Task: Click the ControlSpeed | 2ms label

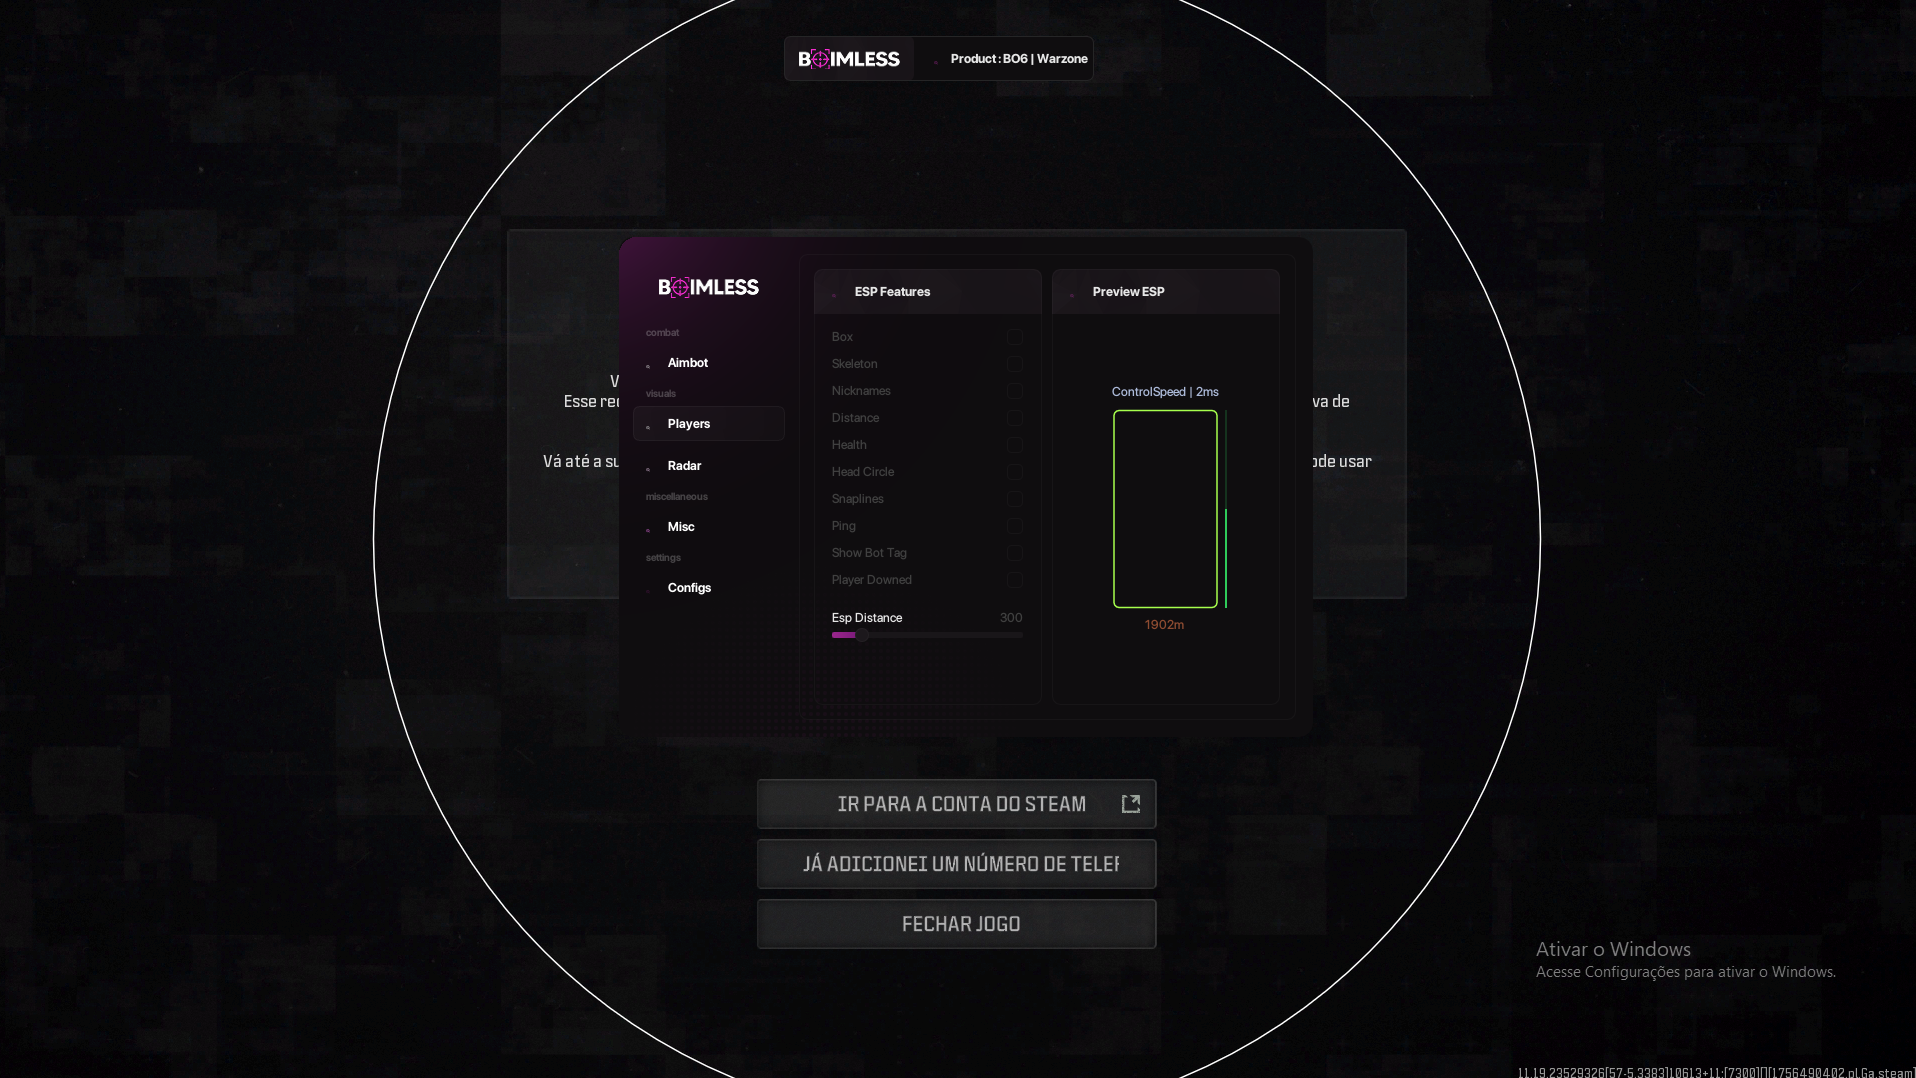Action: click(1165, 392)
